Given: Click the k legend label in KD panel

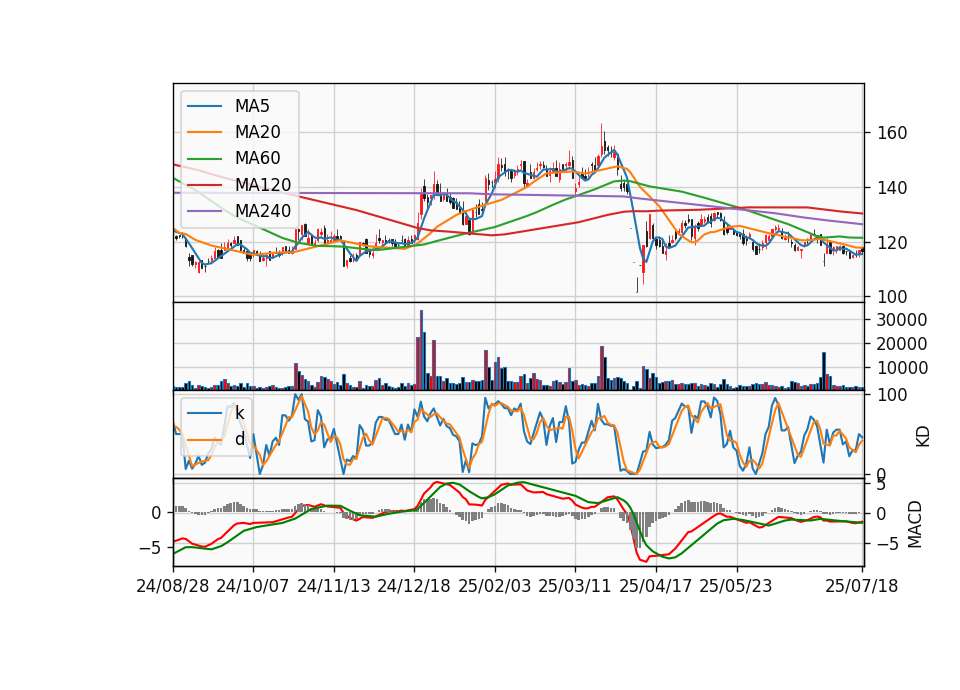Looking at the screenshot, I should [239, 413].
